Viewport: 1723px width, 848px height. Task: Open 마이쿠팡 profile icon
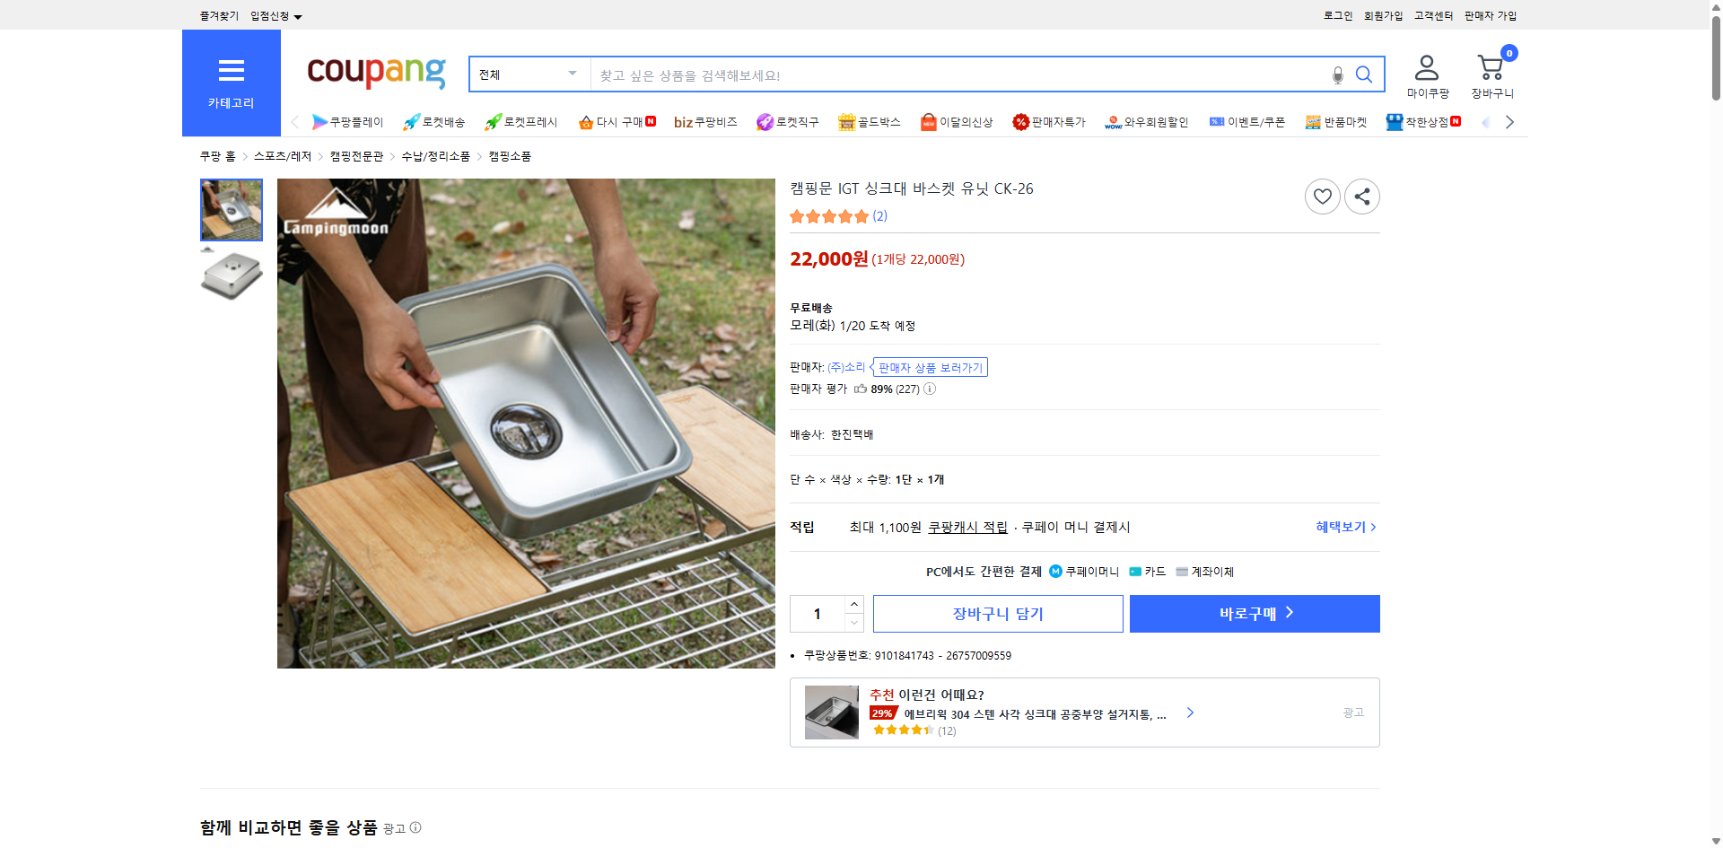[x=1427, y=67]
